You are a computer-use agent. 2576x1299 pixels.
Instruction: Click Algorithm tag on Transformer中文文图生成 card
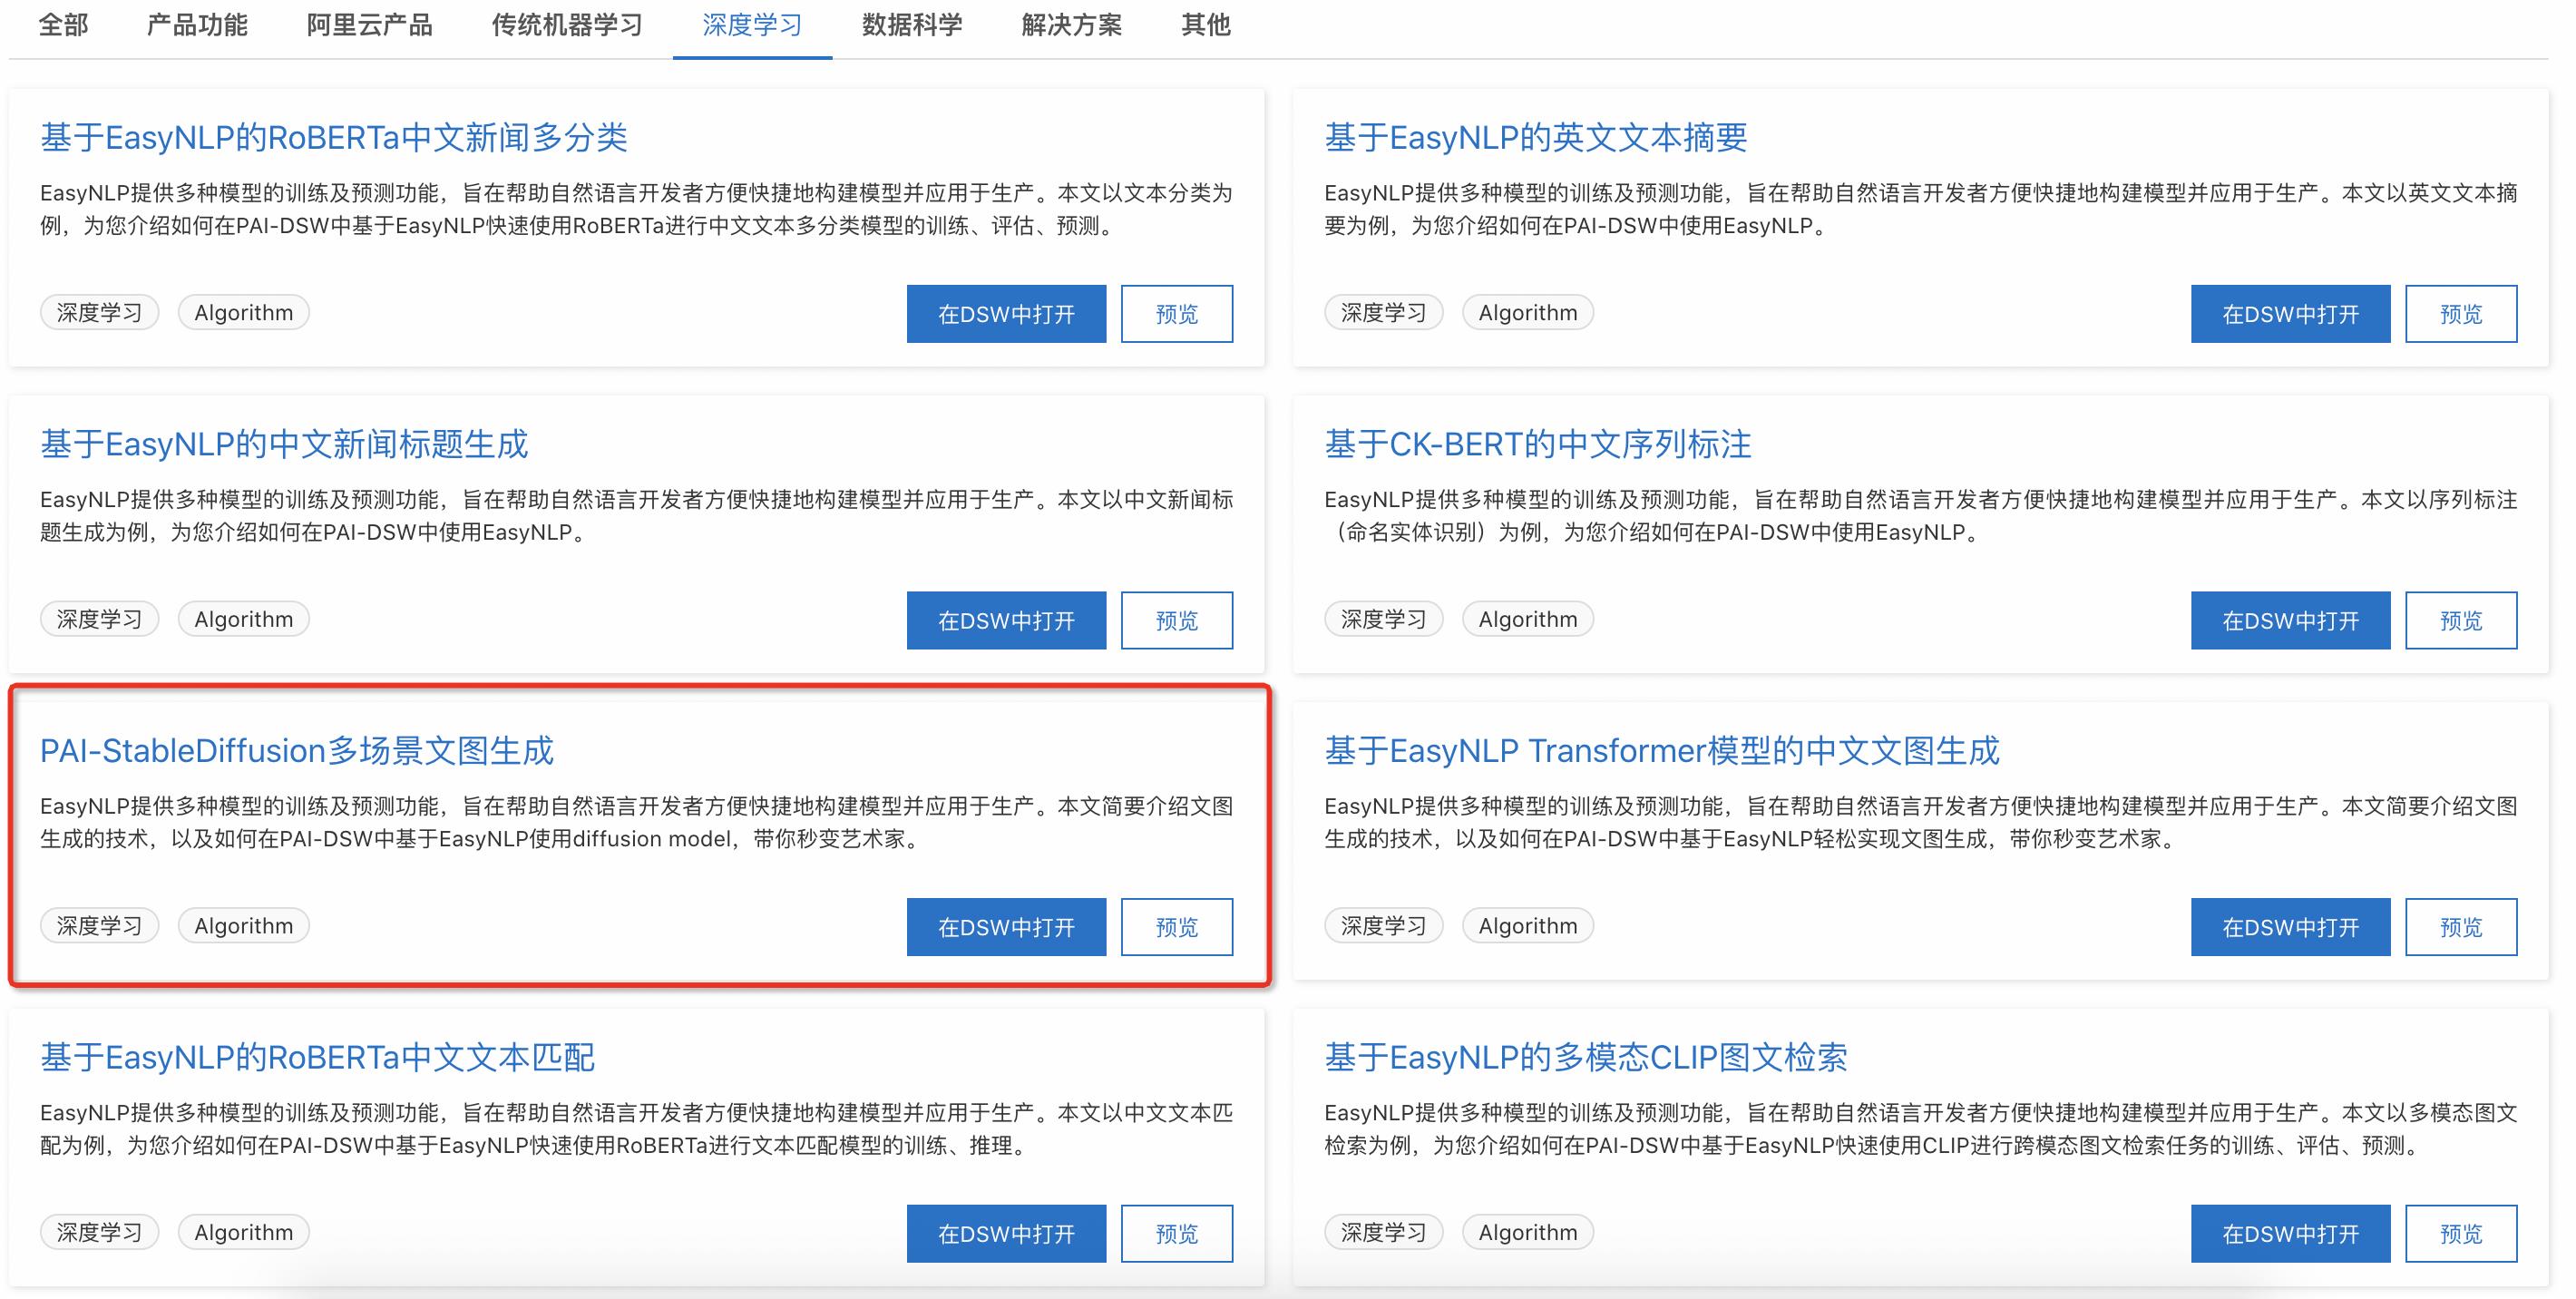(x=1528, y=925)
